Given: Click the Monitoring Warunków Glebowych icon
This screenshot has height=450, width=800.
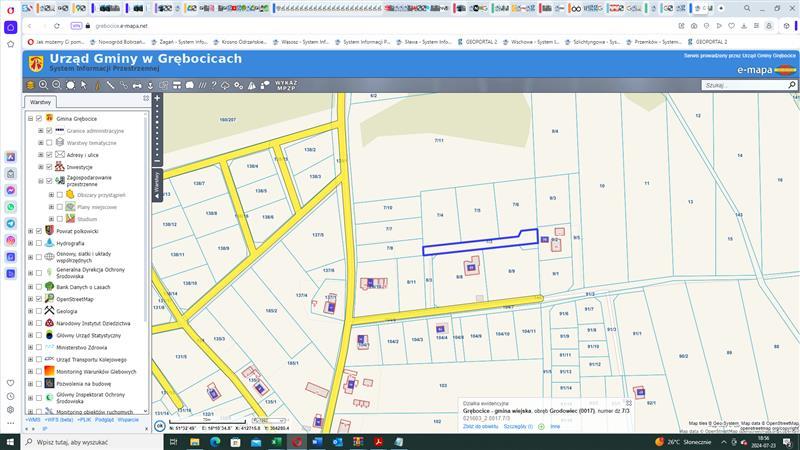Looking at the screenshot, I should point(49,371).
